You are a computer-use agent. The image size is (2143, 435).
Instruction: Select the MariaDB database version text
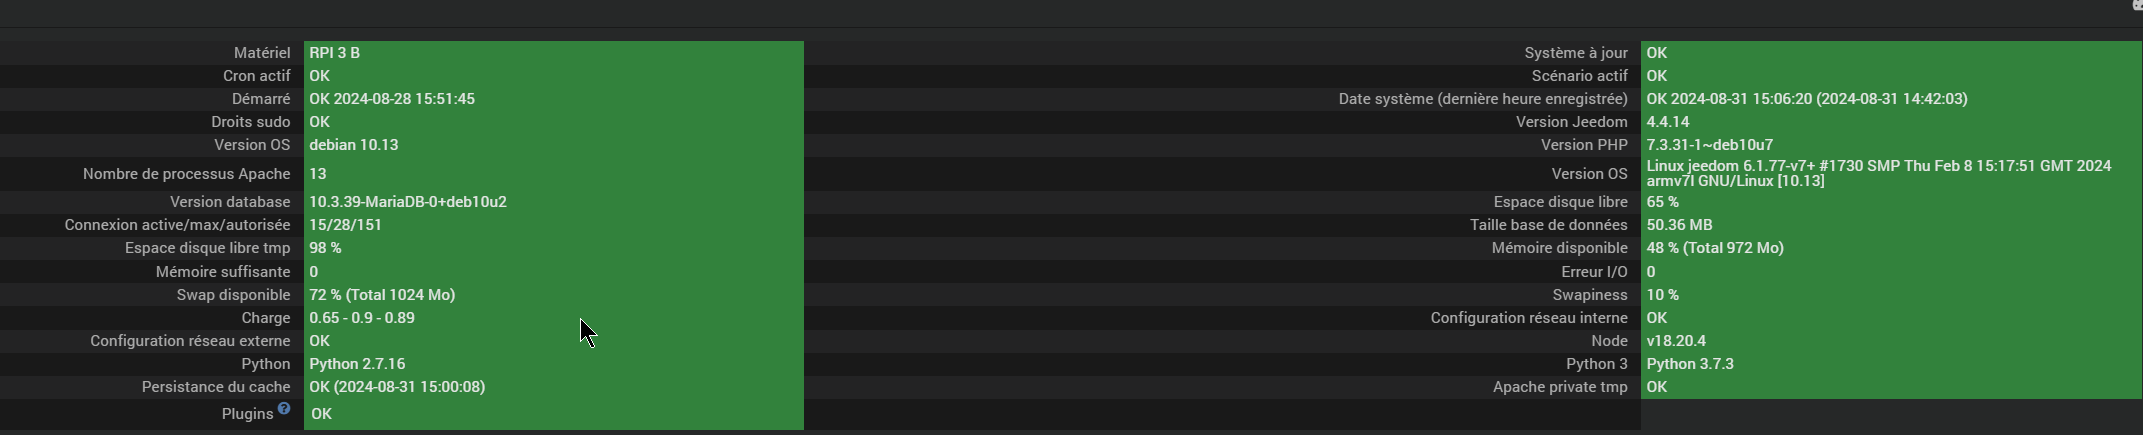pos(408,202)
